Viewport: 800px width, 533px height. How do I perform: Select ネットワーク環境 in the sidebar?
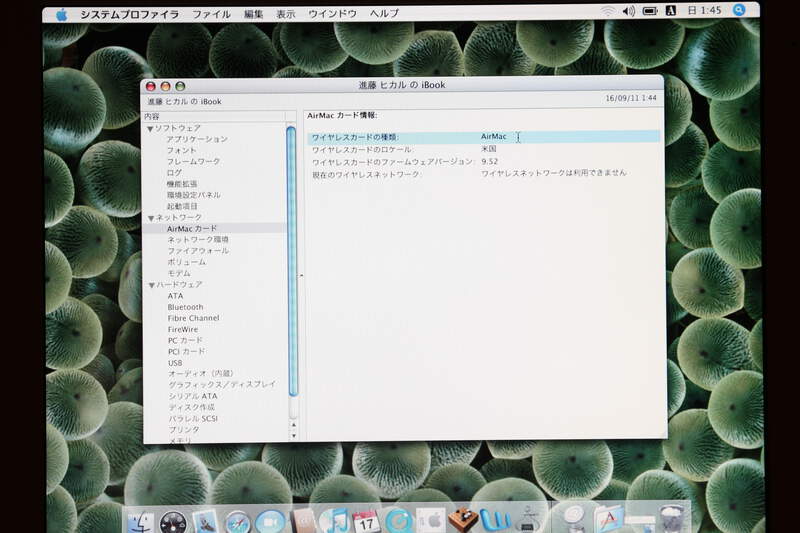tap(198, 240)
